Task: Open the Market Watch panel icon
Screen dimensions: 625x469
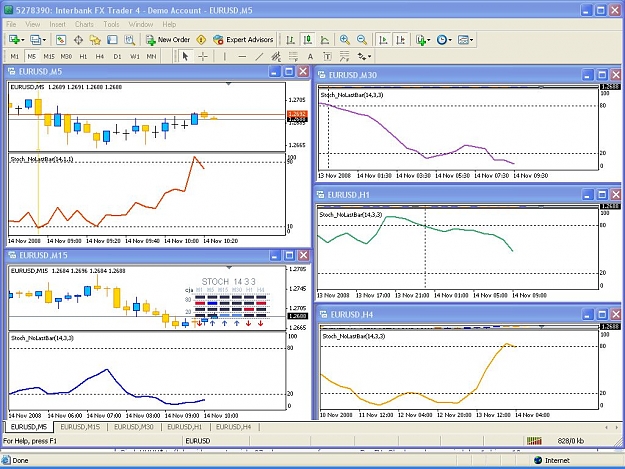Action: [x=61, y=39]
